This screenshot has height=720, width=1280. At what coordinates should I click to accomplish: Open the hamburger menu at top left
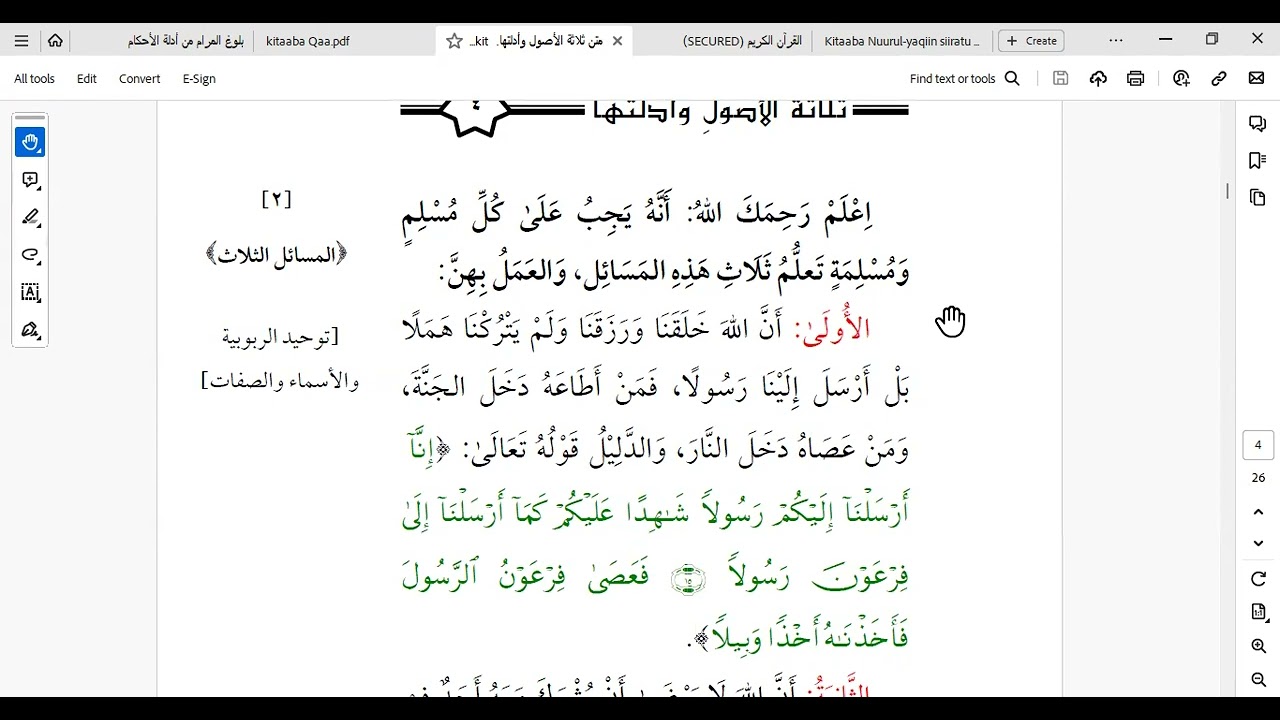[x=21, y=41]
